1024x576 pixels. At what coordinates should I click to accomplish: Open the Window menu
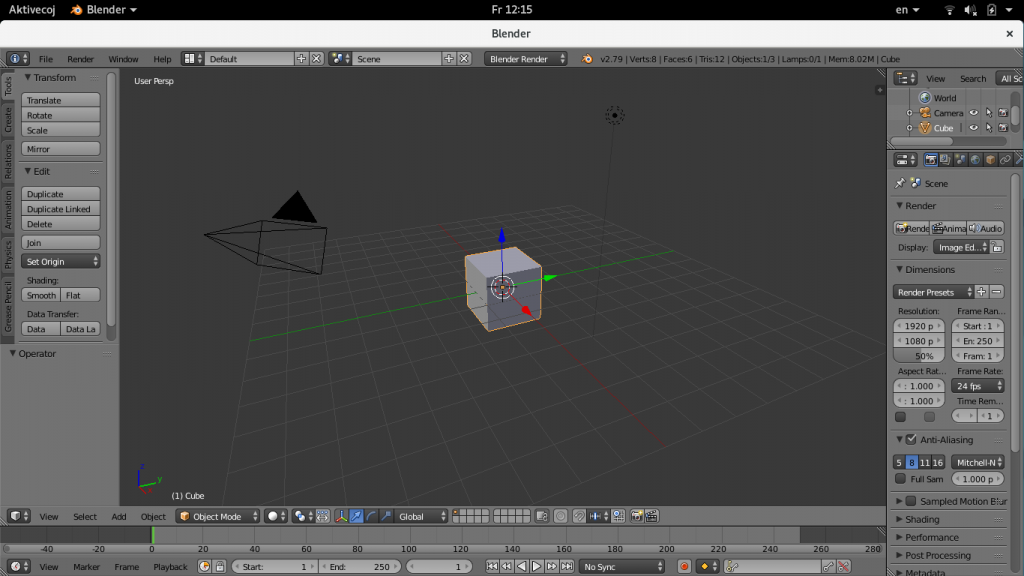pyautogui.click(x=123, y=59)
